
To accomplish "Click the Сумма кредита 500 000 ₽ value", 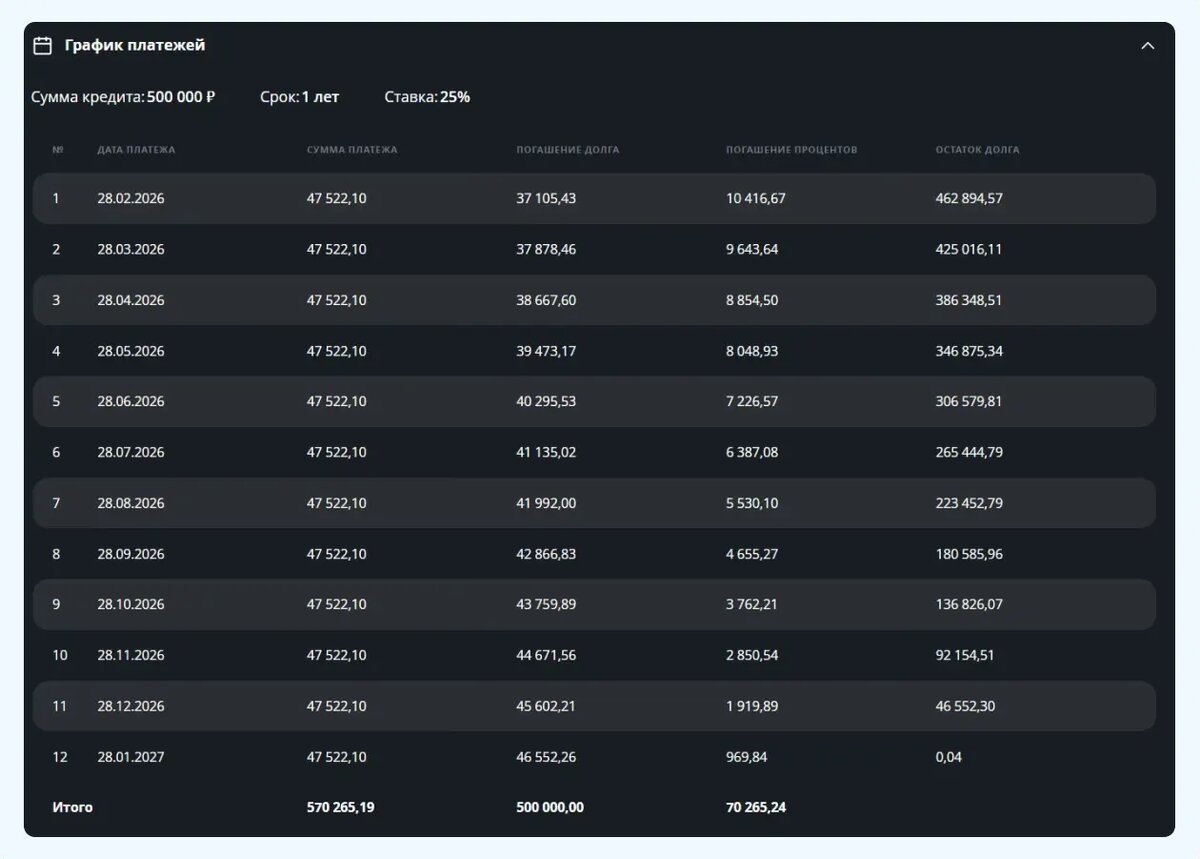I will coord(181,97).
